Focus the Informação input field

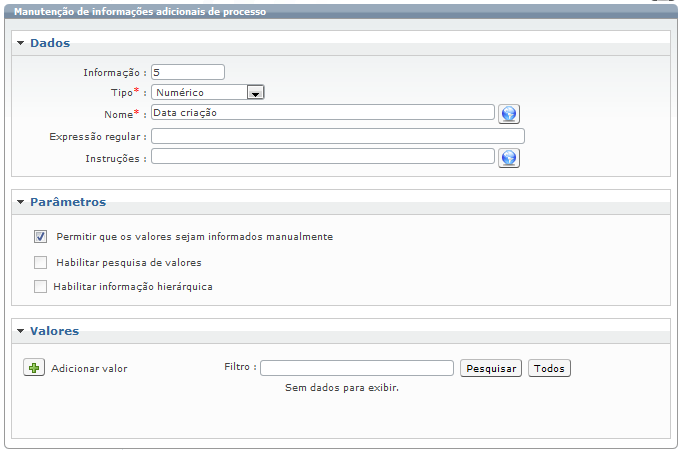(x=188, y=72)
